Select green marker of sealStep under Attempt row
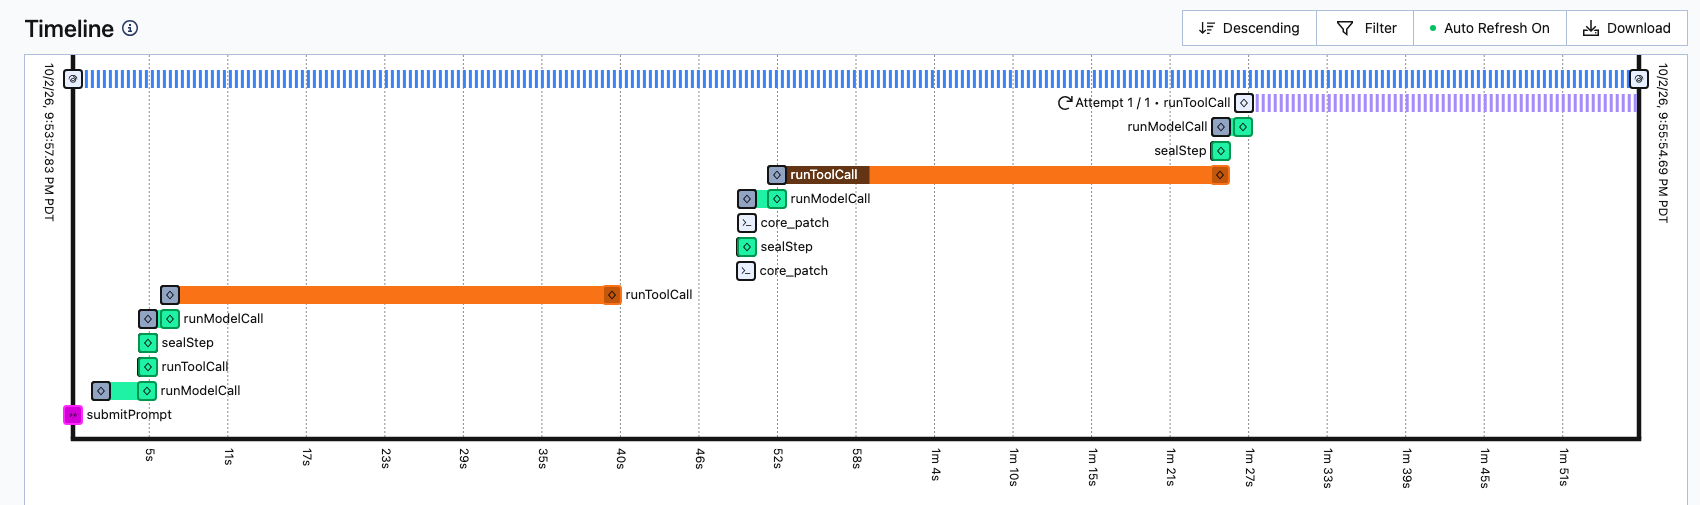This screenshot has height=505, width=1700. pyautogui.click(x=1221, y=151)
